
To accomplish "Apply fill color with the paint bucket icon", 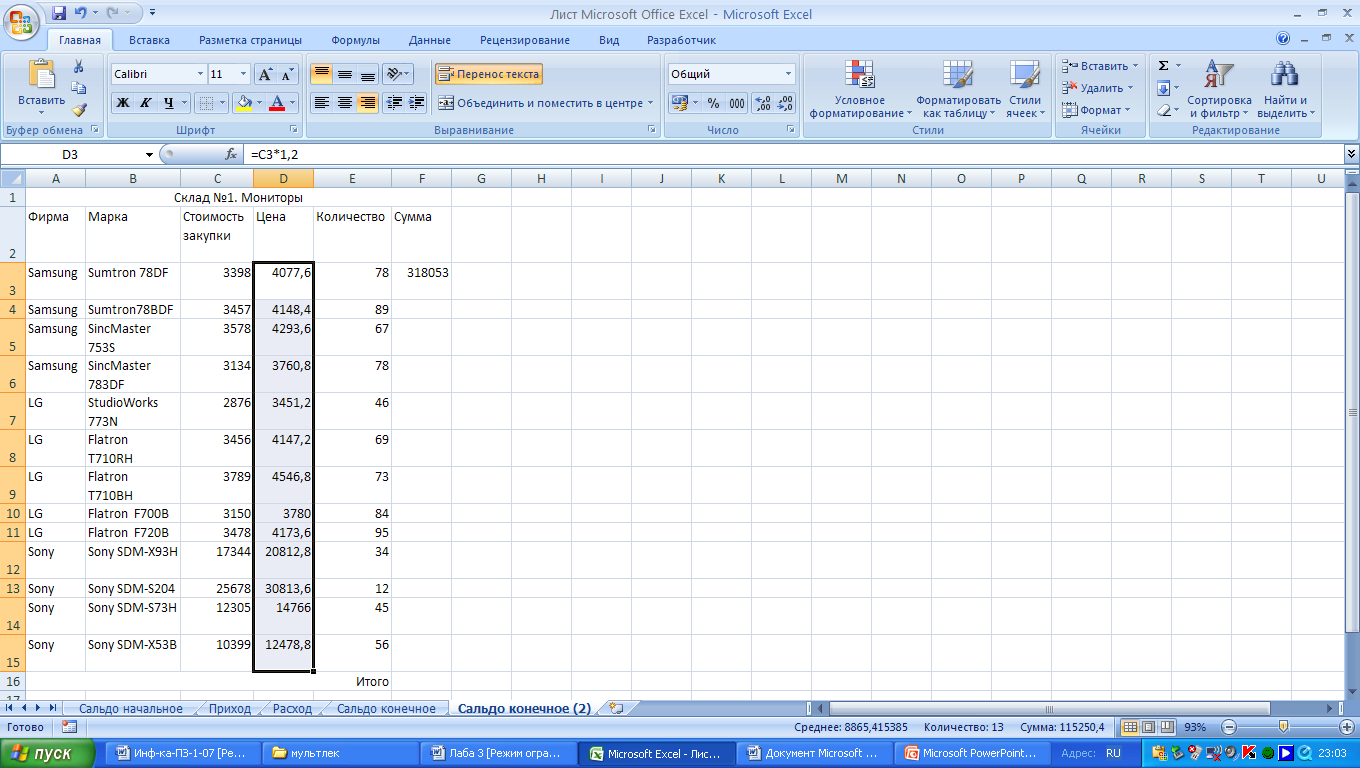I will pos(242,103).
